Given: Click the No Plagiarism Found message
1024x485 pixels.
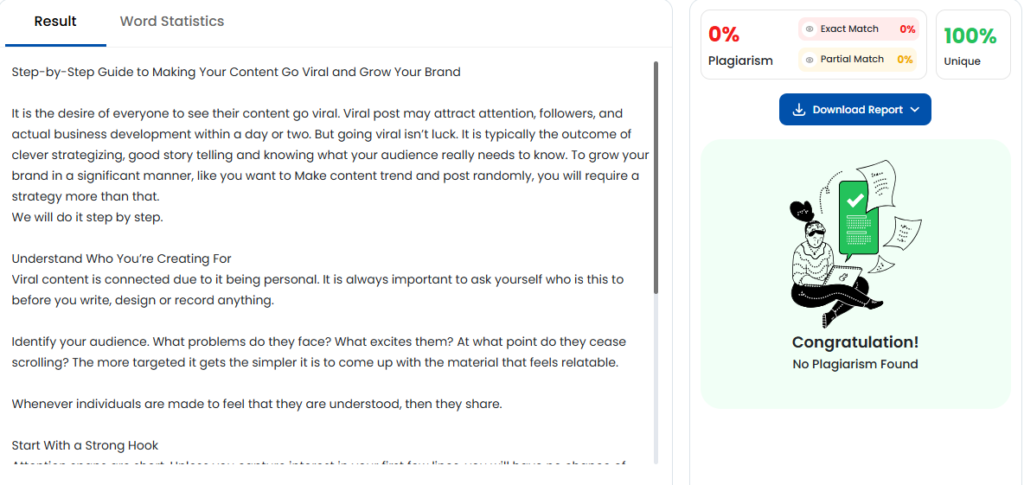Looking at the screenshot, I should tap(855, 364).
